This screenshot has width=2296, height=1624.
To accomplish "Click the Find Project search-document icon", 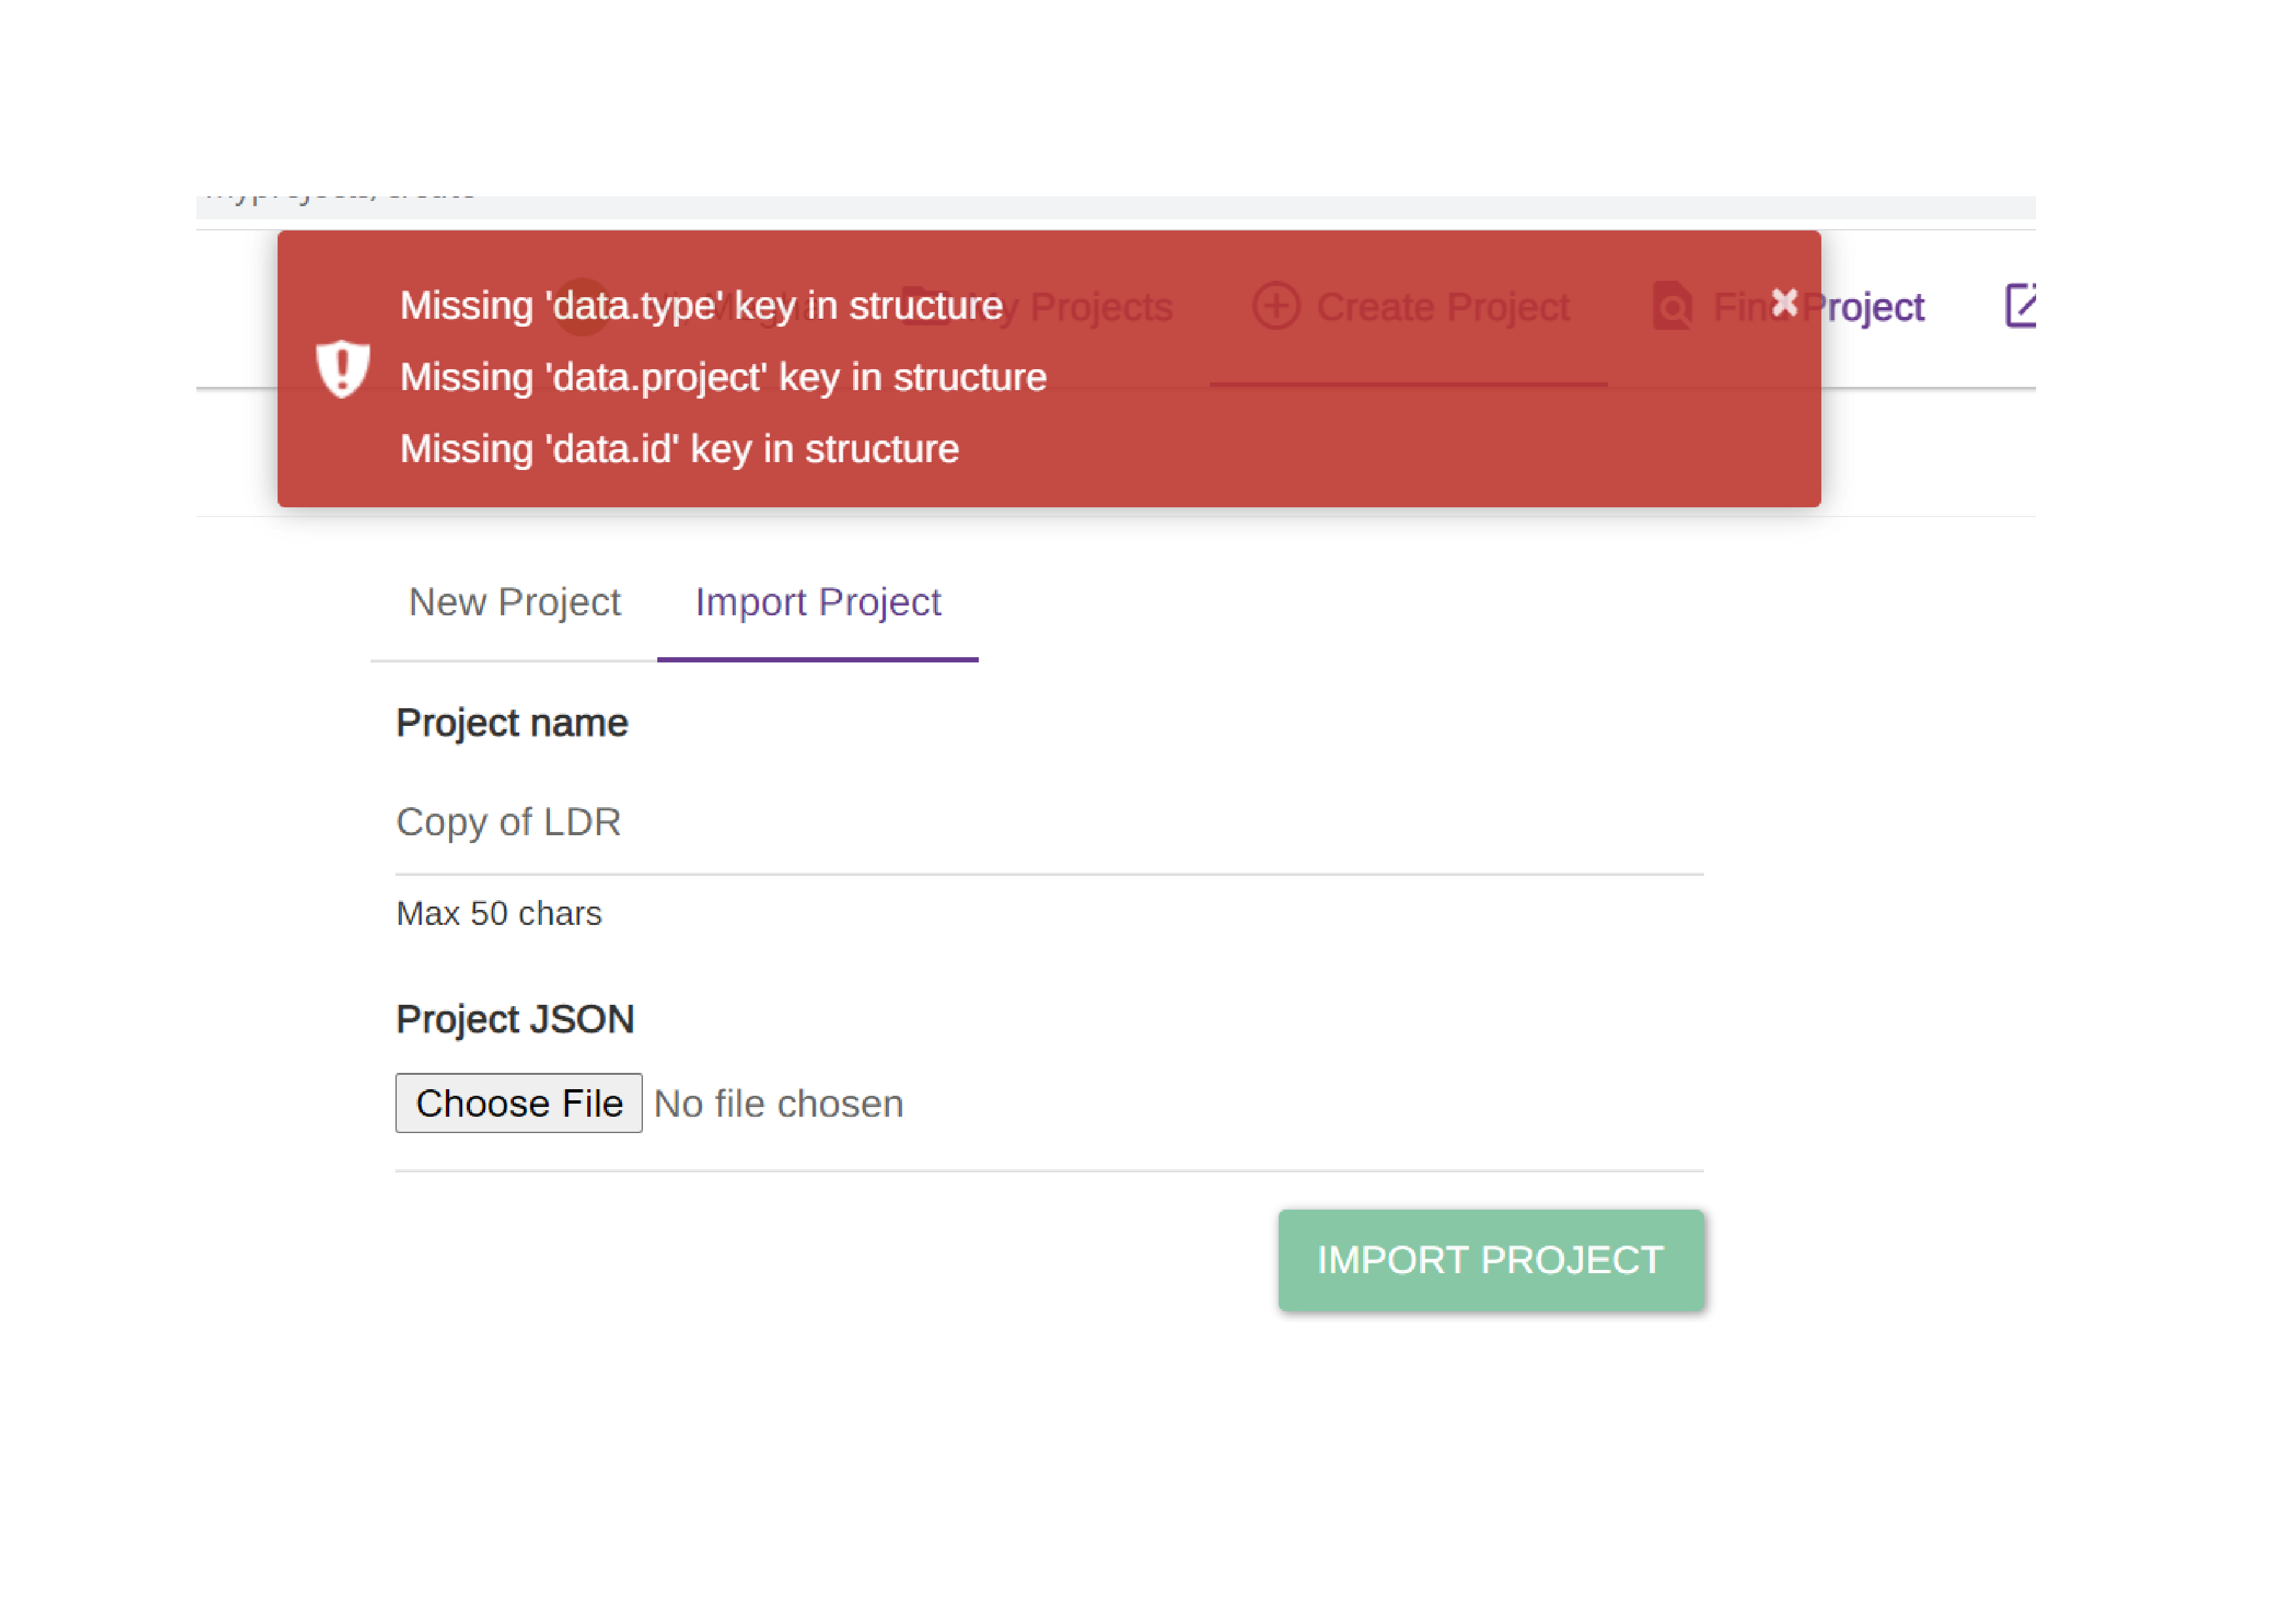I will (x=1672, y=306).
